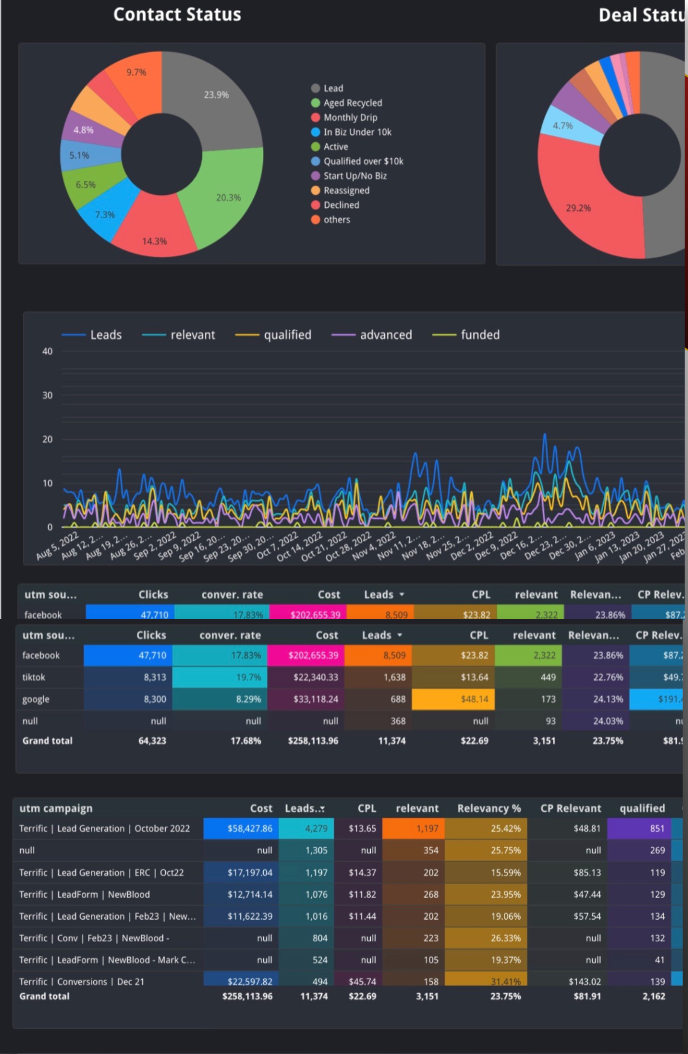Open the Terrific Lead Generation October 2022 campaign
Image resolution: width=688 pixels, height=1054 pixels.
click(104, 829)
